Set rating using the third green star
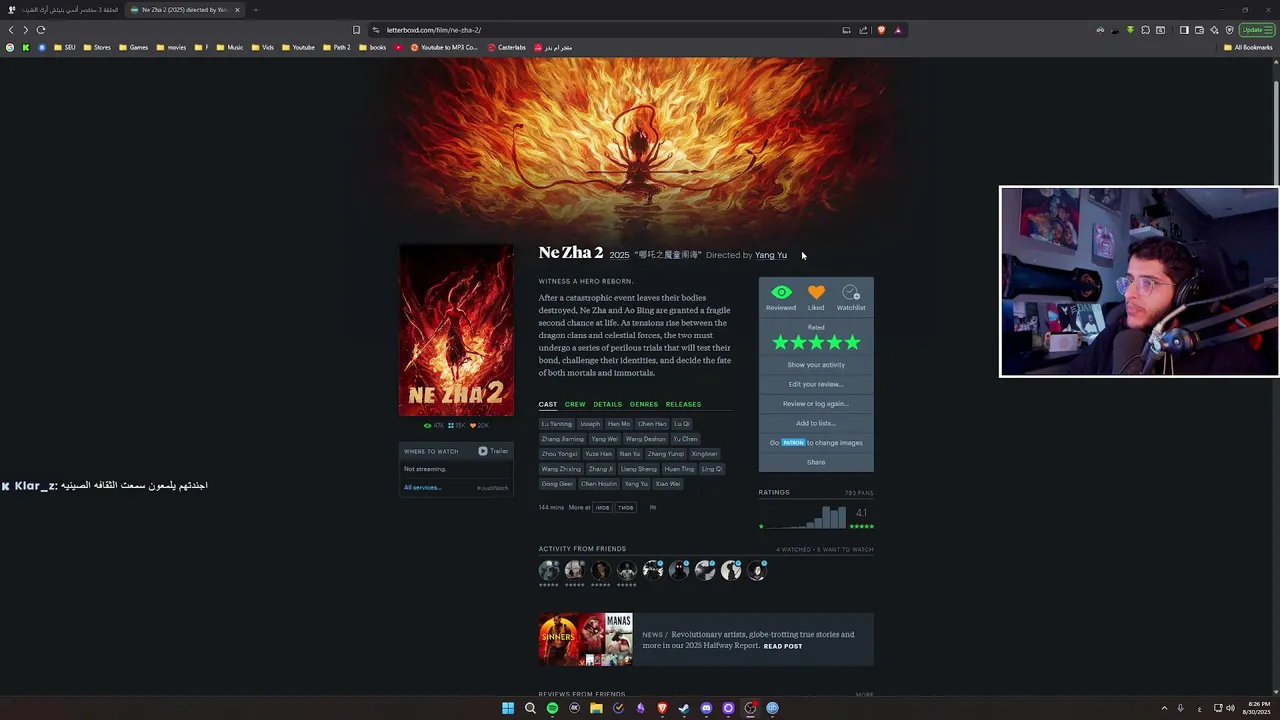Viewport: 1280px width, 720px height. click(x=816, y=343)
